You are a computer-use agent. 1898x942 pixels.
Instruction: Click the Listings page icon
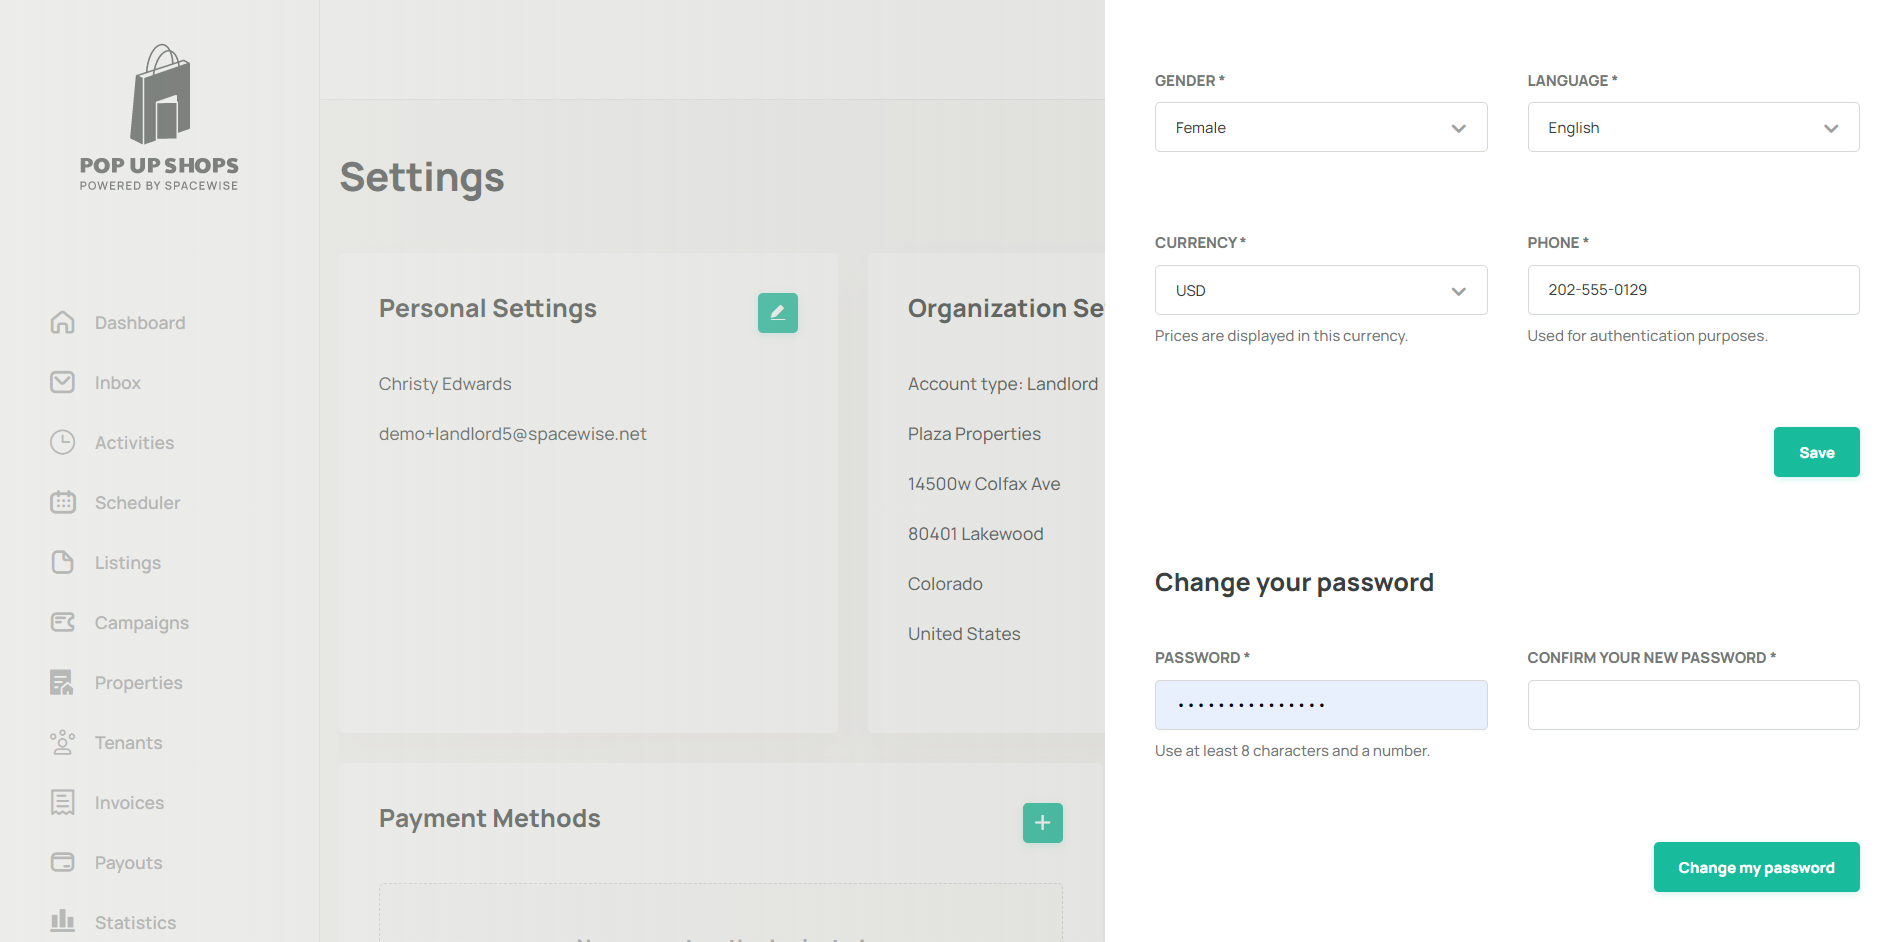click(63, 562)
